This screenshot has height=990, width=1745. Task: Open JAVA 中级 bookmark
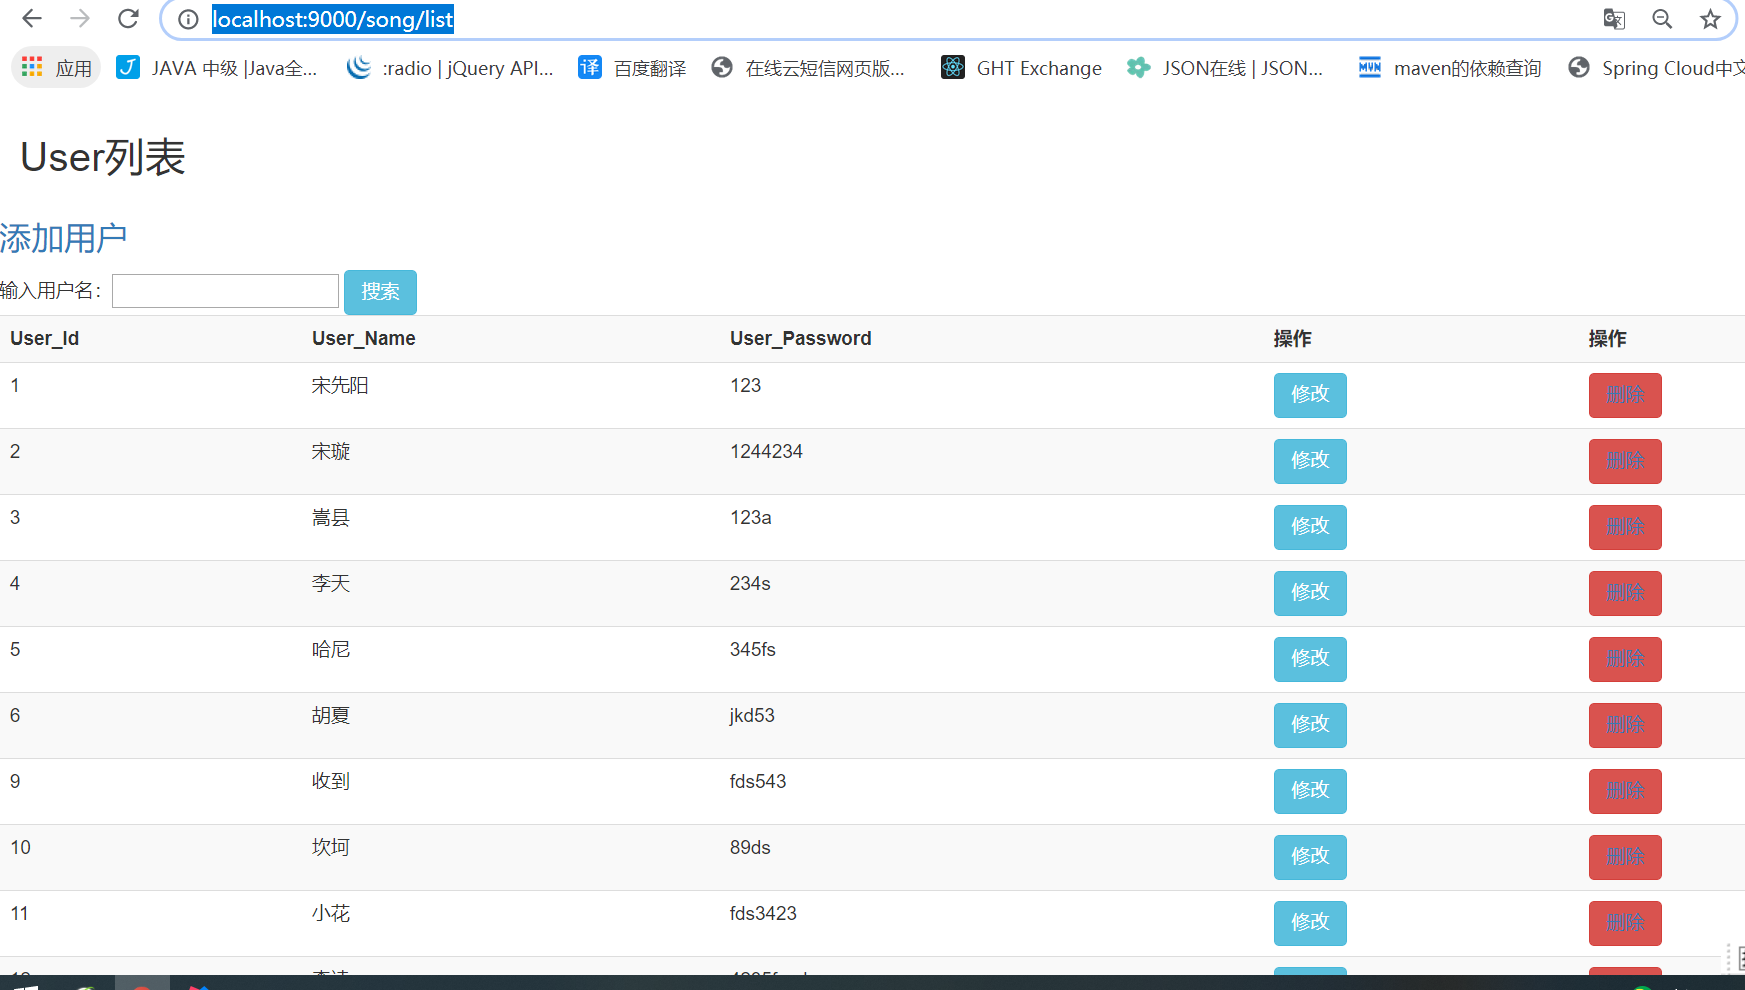click(x=217, y=68)
